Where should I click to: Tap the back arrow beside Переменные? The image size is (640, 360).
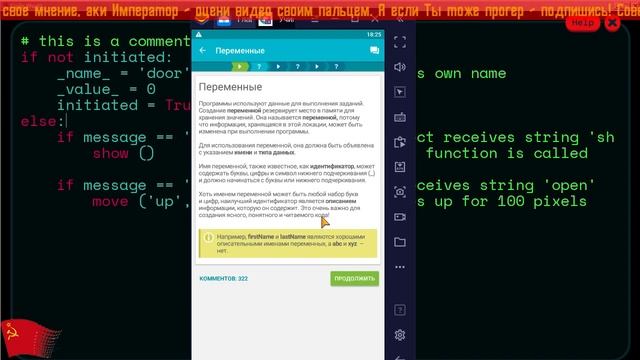pyautogui.click(x=203, y=50)
